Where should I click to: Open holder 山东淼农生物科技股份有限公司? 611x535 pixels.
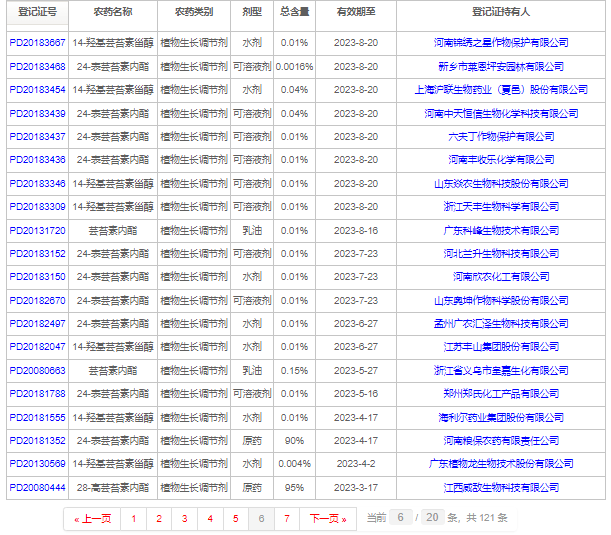click(x=501, y=184)
